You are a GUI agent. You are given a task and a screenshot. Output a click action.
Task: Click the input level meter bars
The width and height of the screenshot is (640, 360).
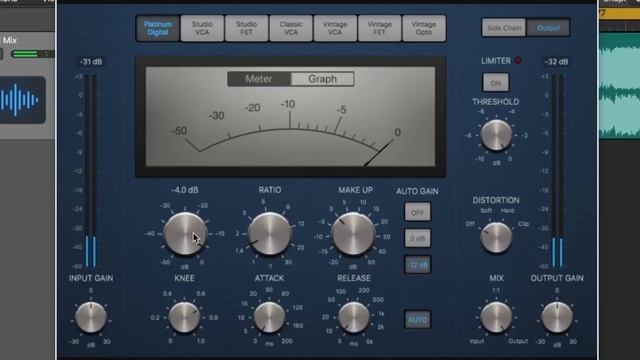(91, 171)
